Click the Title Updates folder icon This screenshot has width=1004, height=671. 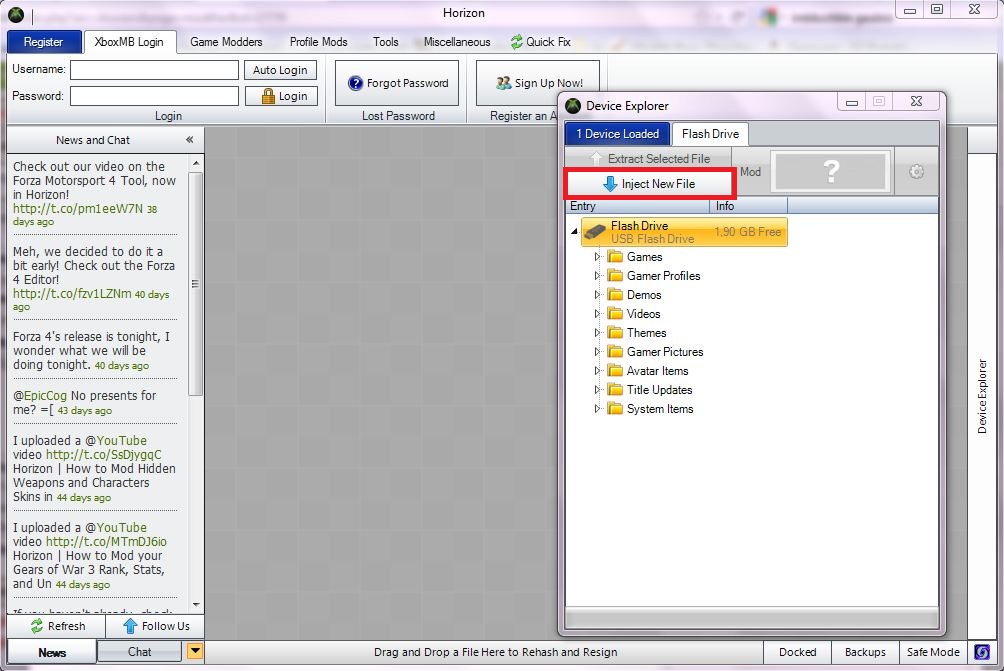(615, 390)
